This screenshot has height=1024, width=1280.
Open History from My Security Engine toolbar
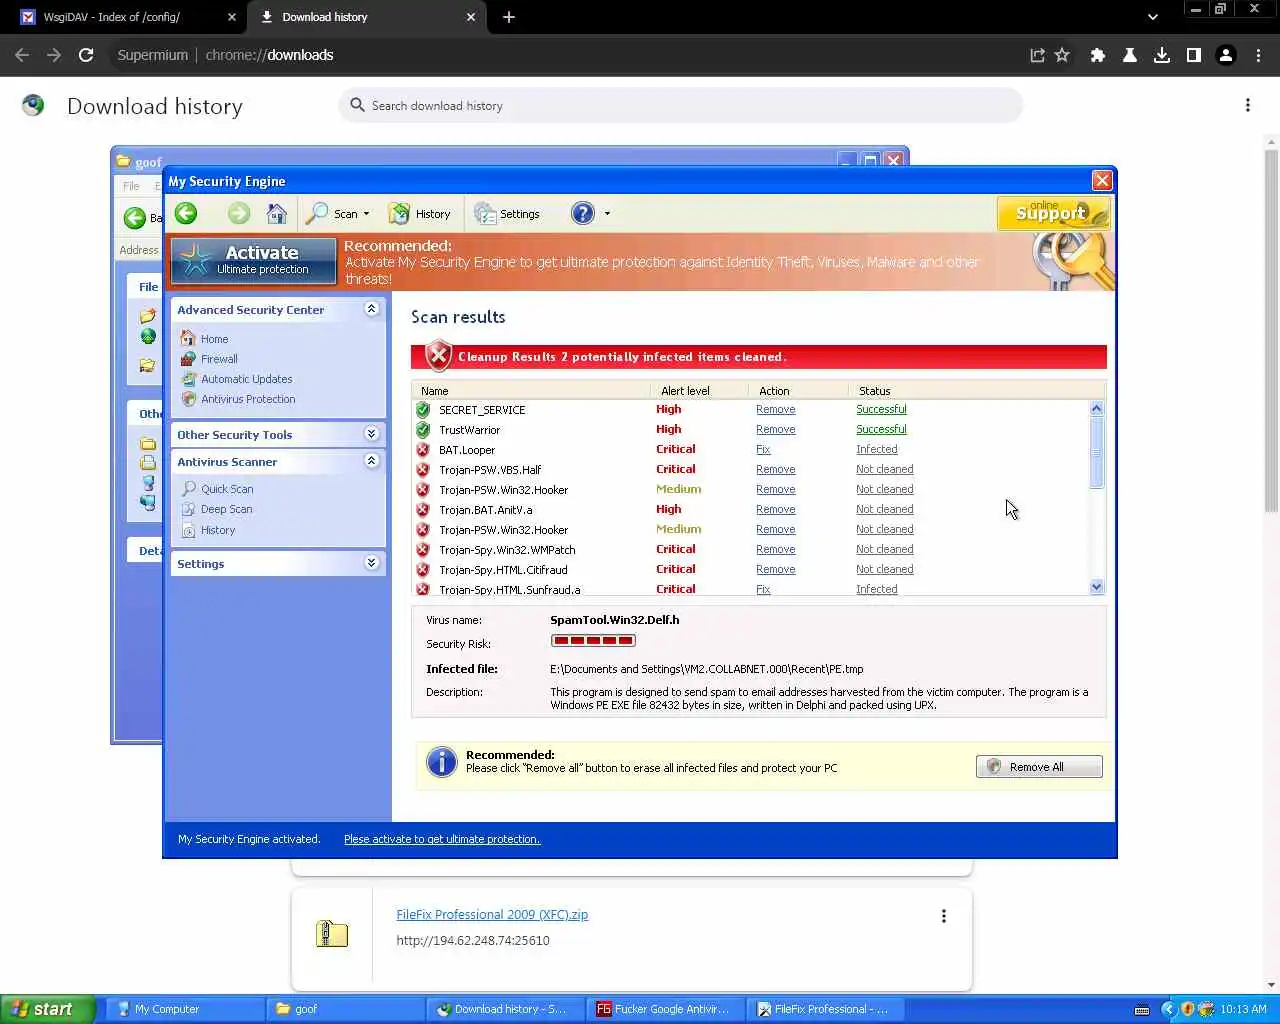[420, 214]
